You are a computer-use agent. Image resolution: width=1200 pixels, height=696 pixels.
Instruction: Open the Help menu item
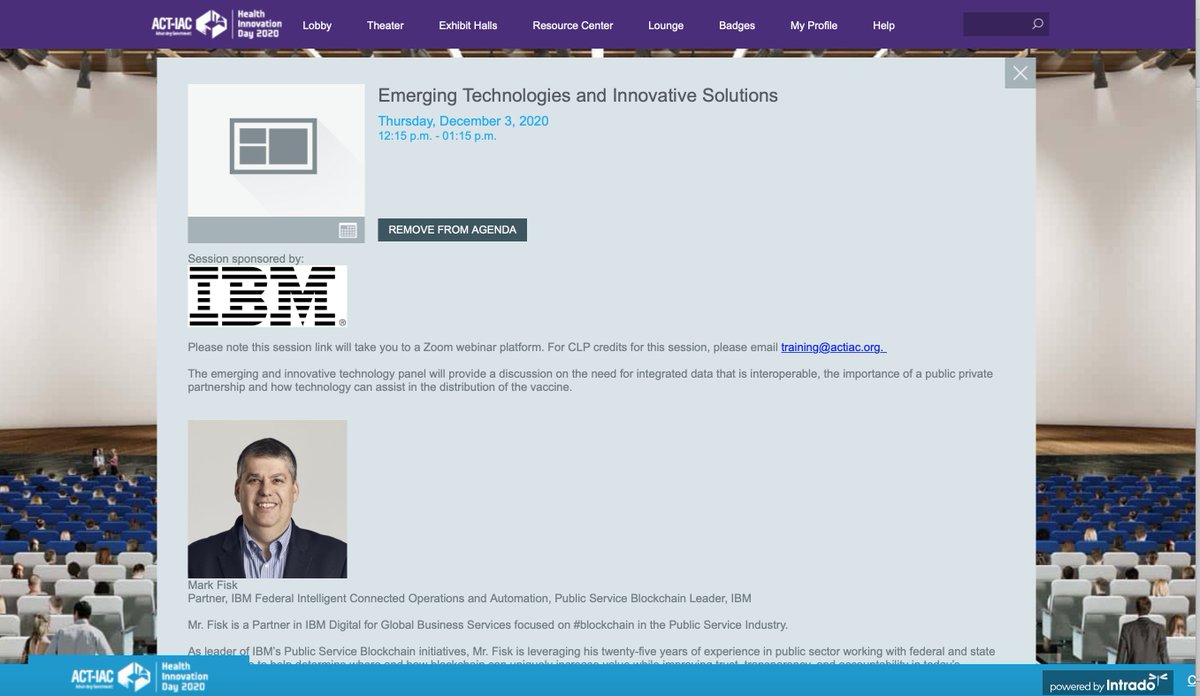(883, 25)
